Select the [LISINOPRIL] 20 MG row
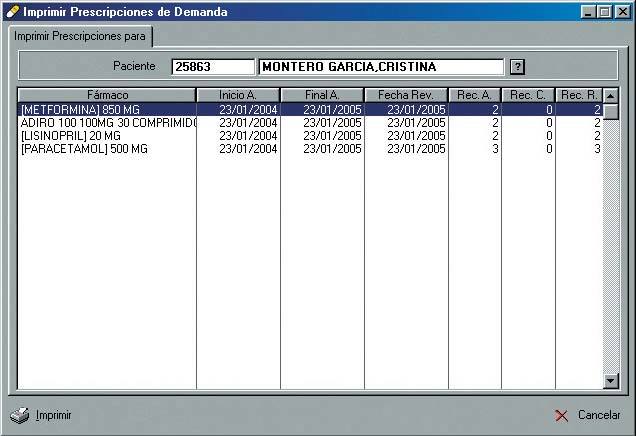 [x=107, y=135]
